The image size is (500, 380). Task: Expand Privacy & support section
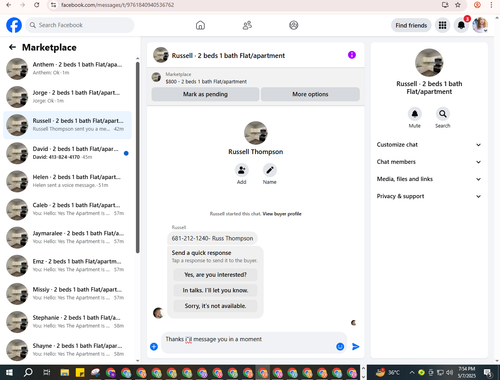[x=429, y=196]
